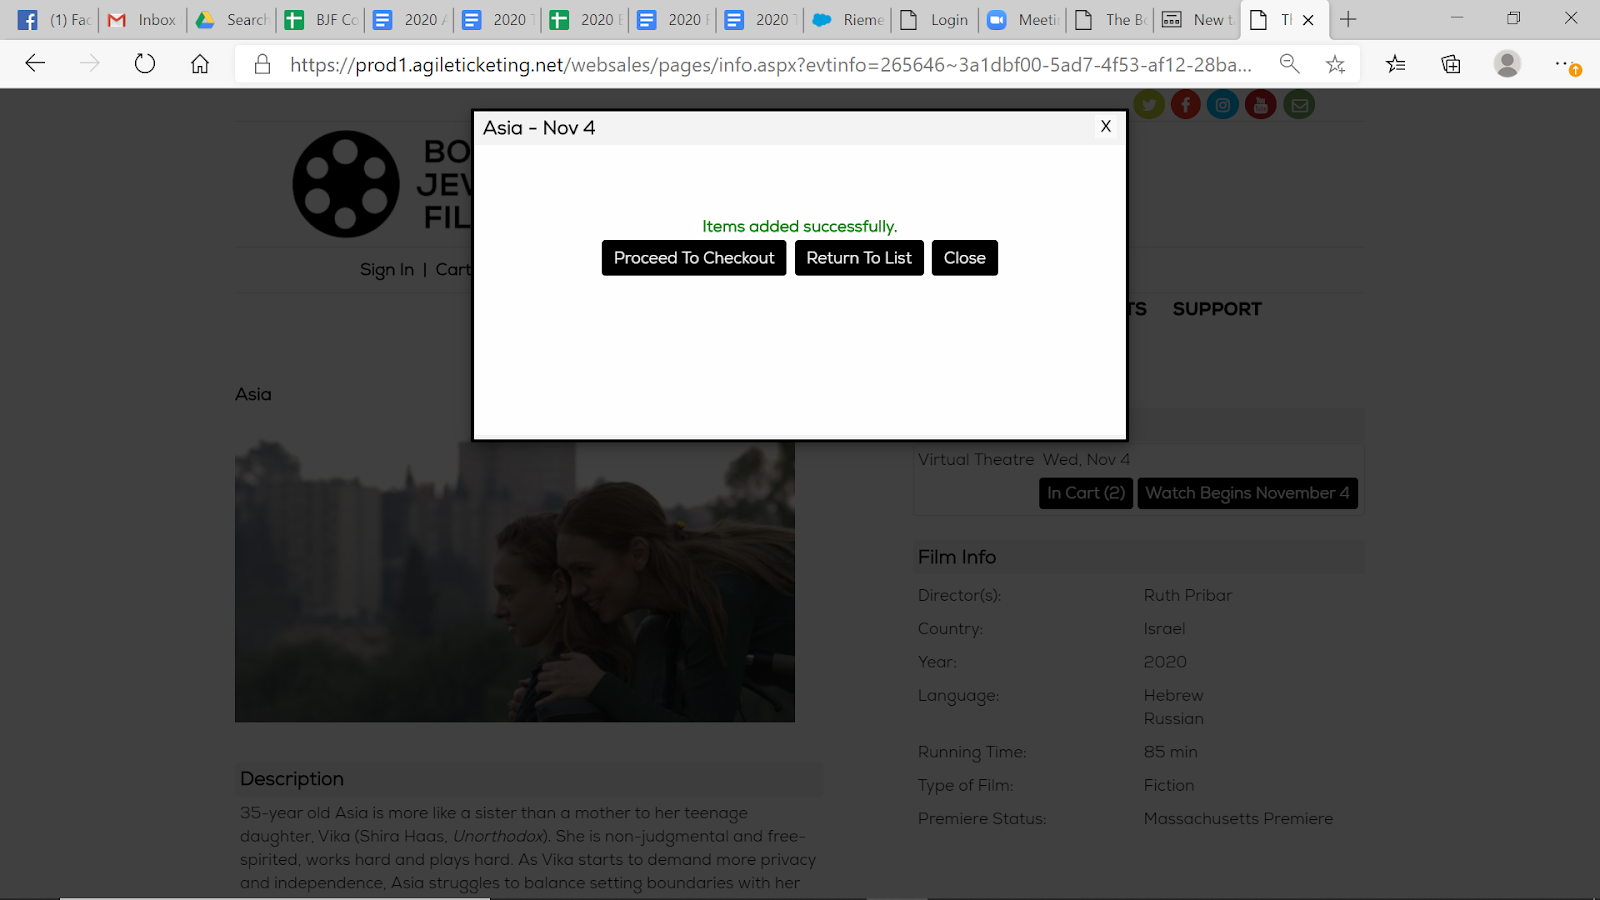
Task: Click the film type 'Fiction'
Action: (x=1169, y=786)
